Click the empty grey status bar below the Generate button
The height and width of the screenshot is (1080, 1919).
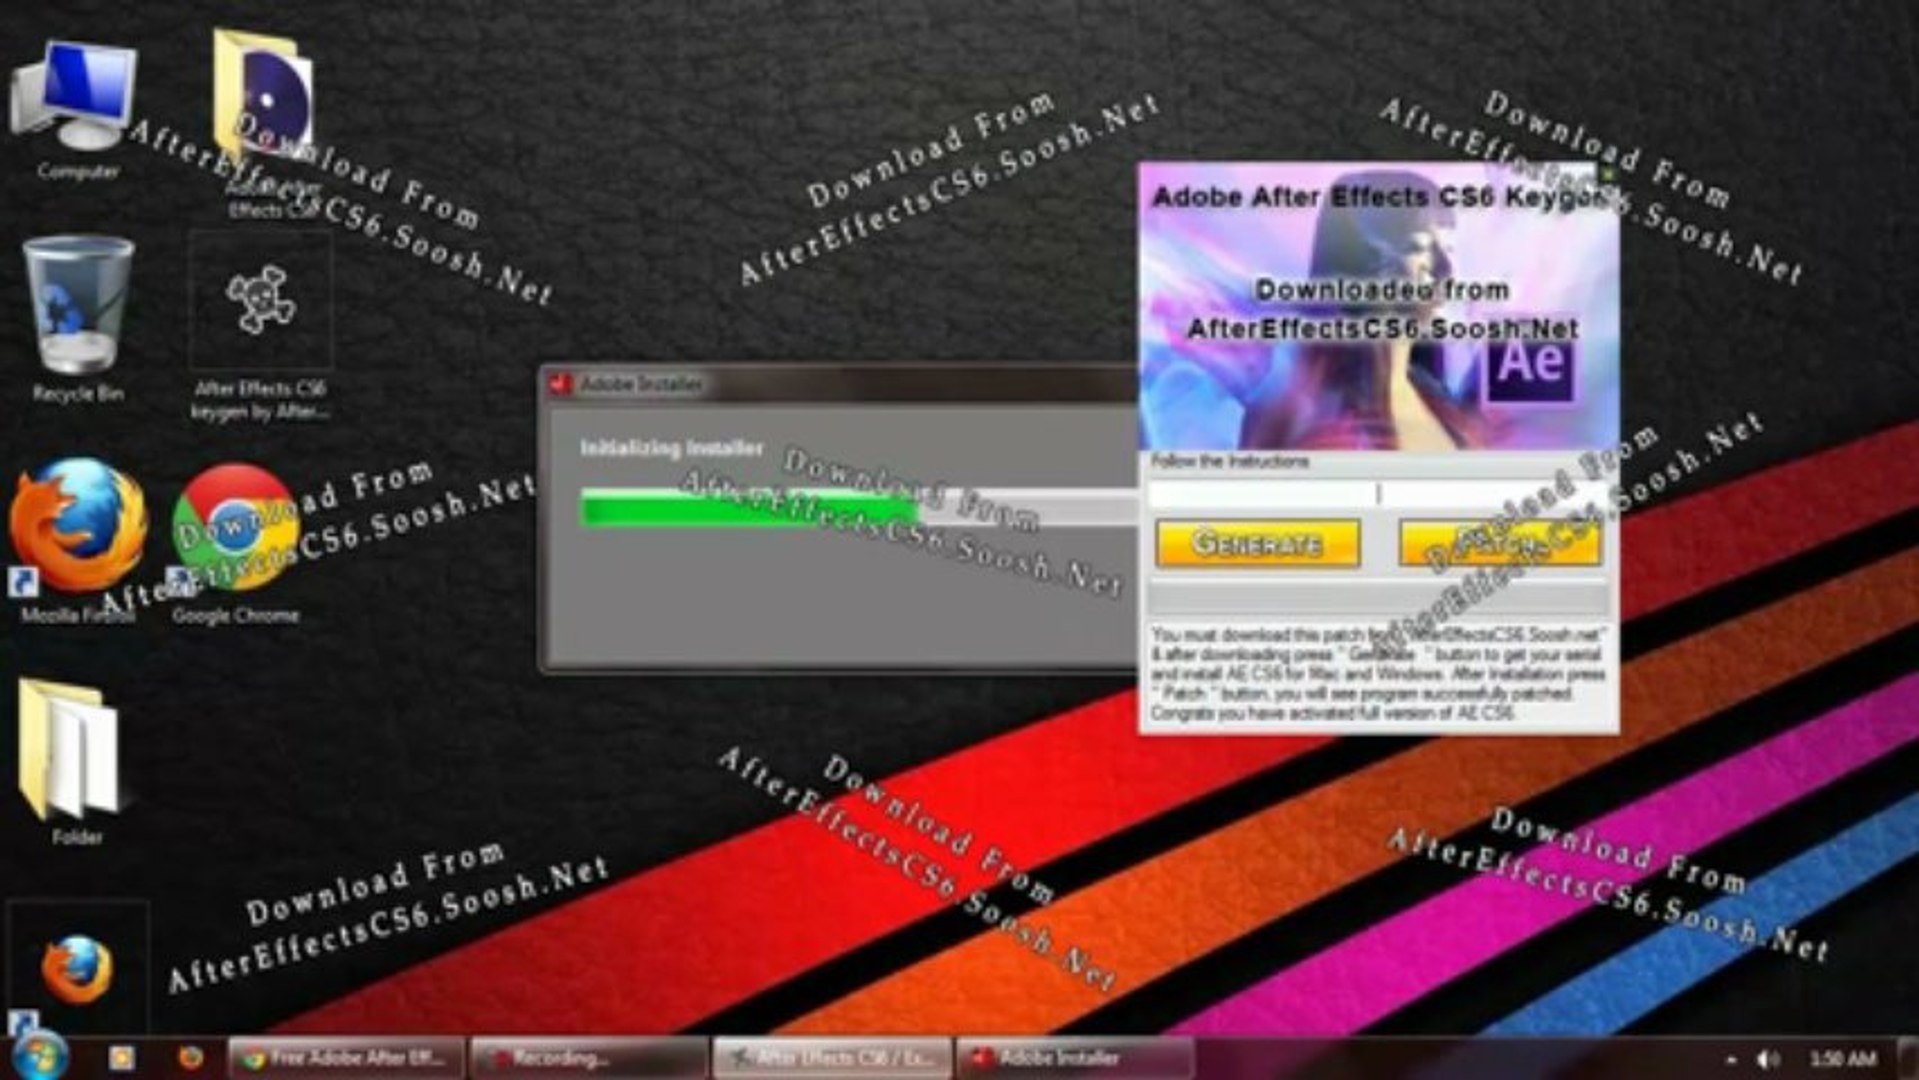click(x=1378, y=598)
